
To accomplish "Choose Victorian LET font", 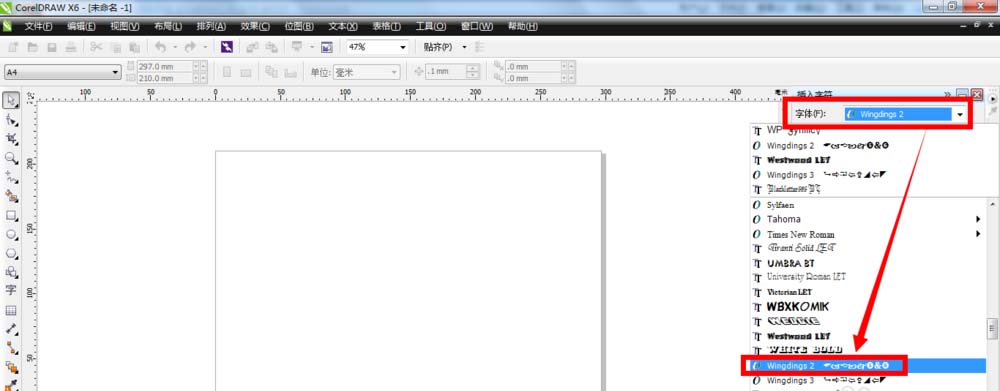I will point(868,292).
